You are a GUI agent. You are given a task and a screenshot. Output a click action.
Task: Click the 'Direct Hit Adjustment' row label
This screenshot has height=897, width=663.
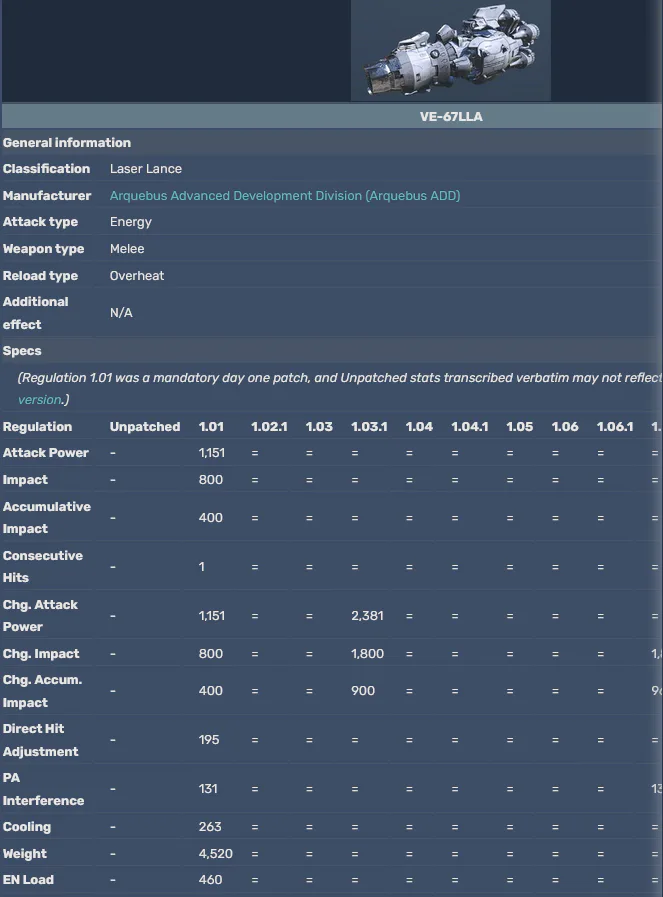[41, 740]
